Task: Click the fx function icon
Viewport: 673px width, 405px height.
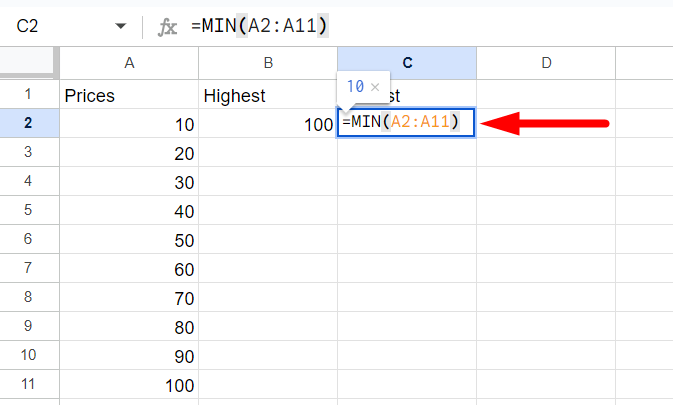Action: 168,25
